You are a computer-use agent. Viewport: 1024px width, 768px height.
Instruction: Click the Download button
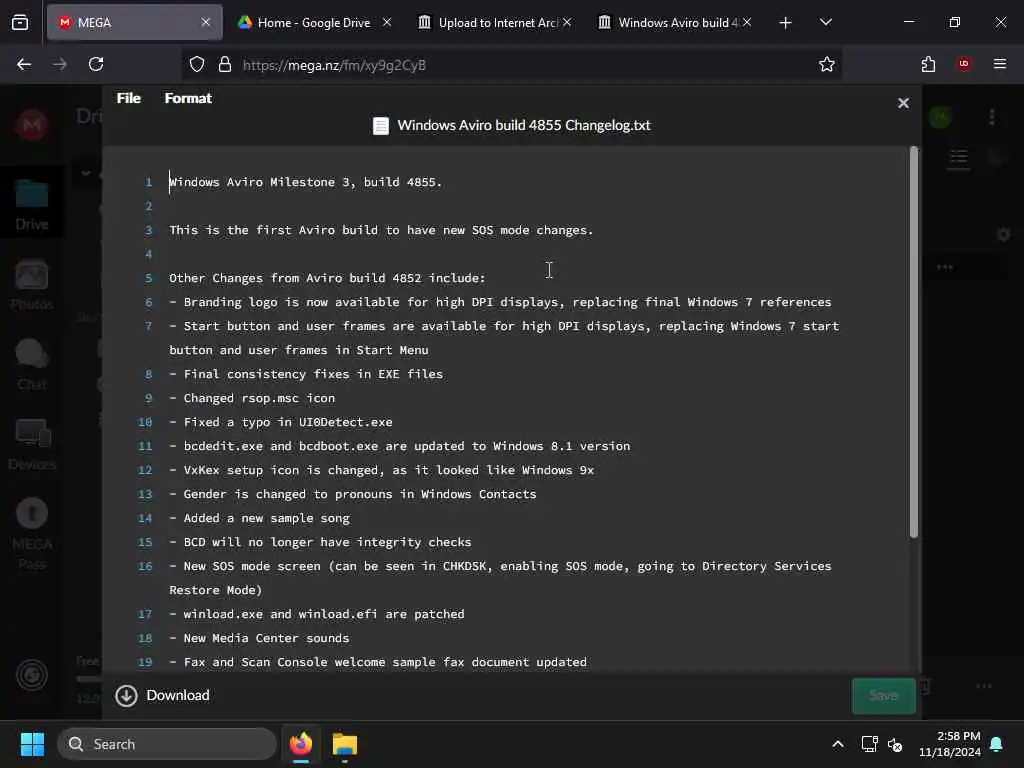pyautogui.click(x=163, y=696)
